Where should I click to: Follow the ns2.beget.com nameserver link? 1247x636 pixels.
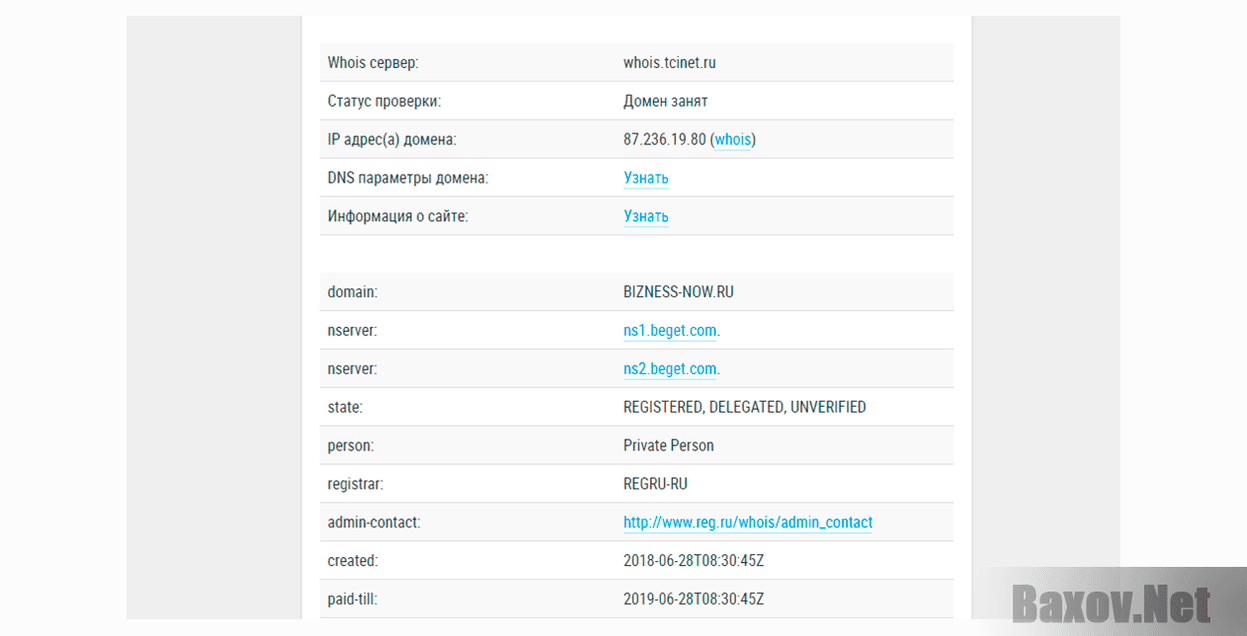click(x=670, y=369)
